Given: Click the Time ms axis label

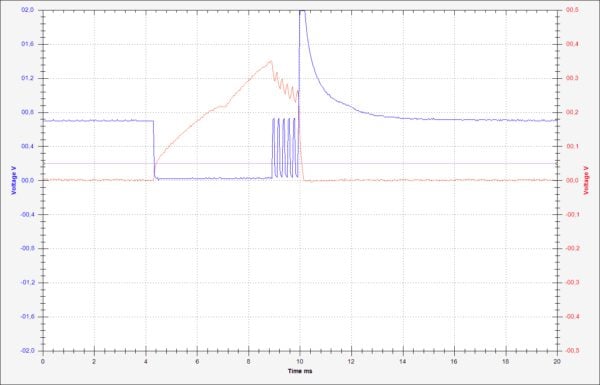Looking at the screenshot, I should click(x=300, y=371).
